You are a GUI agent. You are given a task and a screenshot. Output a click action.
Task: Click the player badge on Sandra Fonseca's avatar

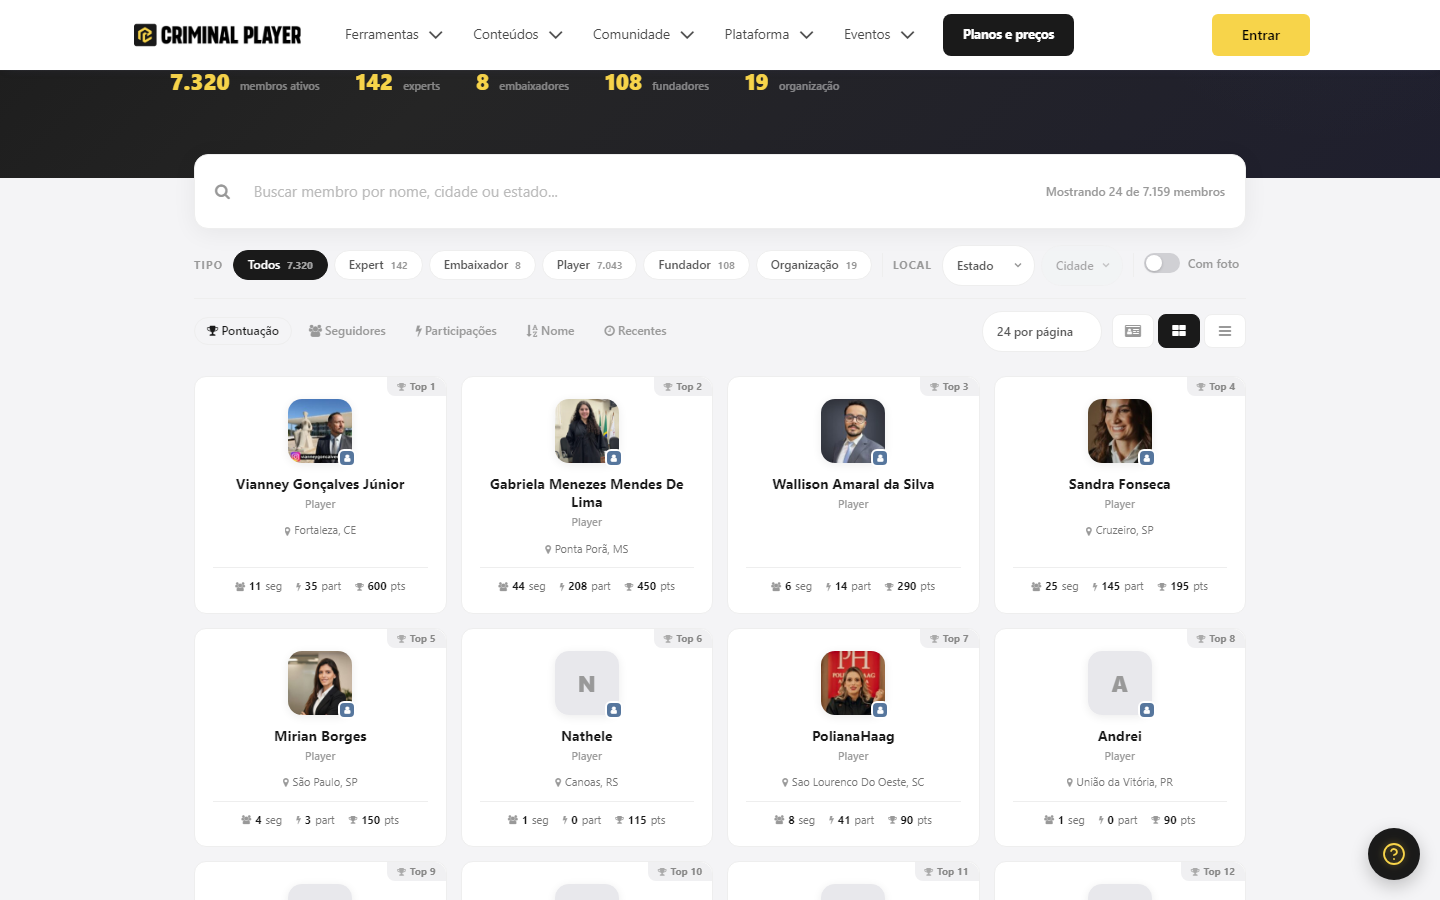tap(1147, 458)
